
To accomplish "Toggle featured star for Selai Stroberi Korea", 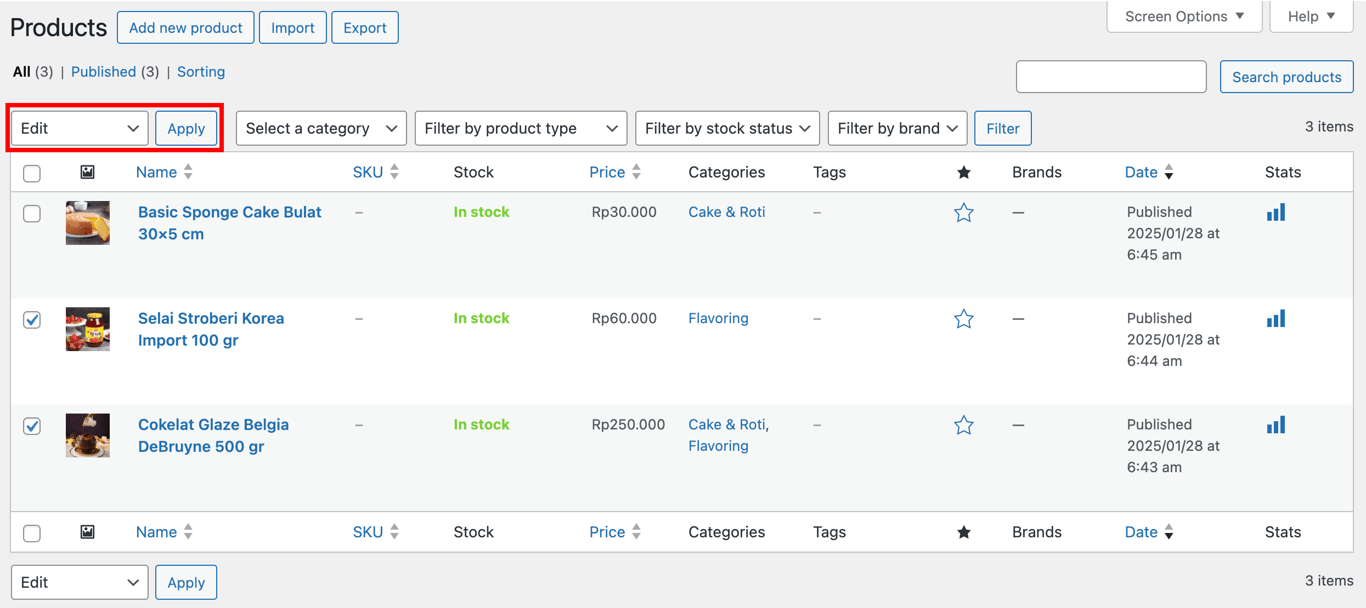I will [963, 318].
